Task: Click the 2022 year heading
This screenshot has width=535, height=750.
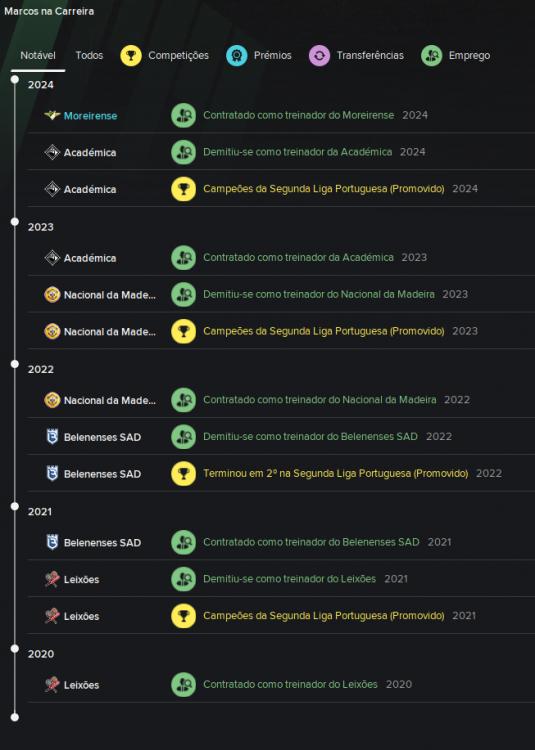Action: (41, 370)
